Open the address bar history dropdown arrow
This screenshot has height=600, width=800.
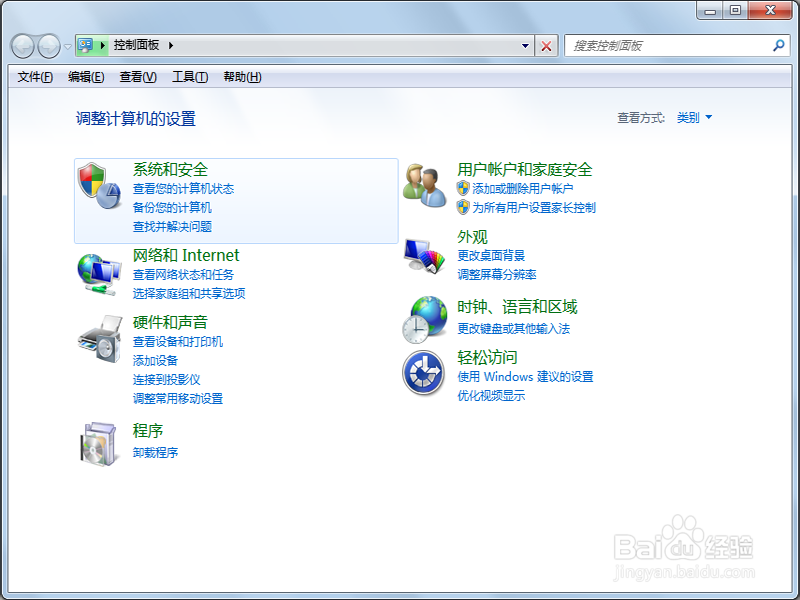tap(525, 46)
